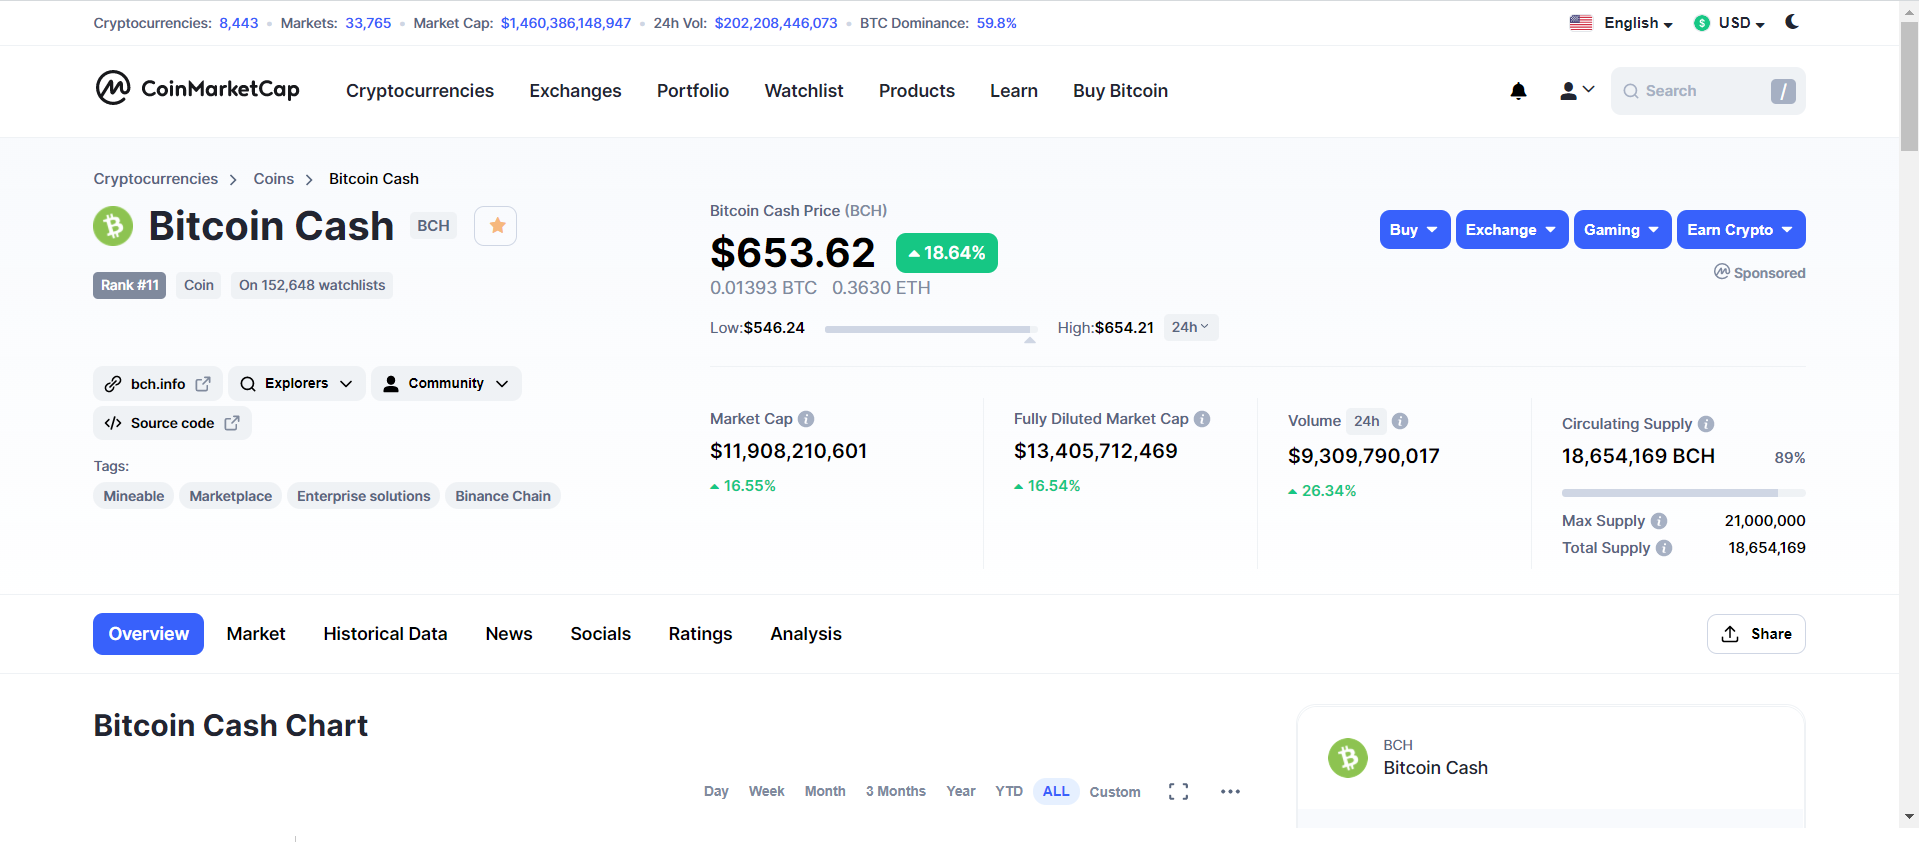Click the green USD currency icon
This screenshot has height=842, width=1919.
pyautogui.click(x=1702, y=23)
